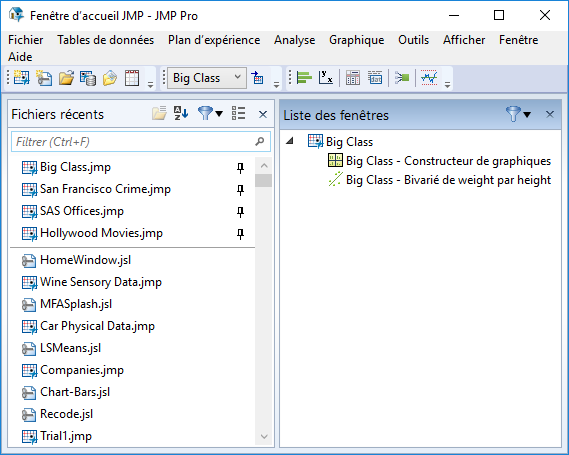The height and width of the screenshot is (455, 569).
Task: Unpin San Francisco Crime.jmp
Action: [240, 190]
